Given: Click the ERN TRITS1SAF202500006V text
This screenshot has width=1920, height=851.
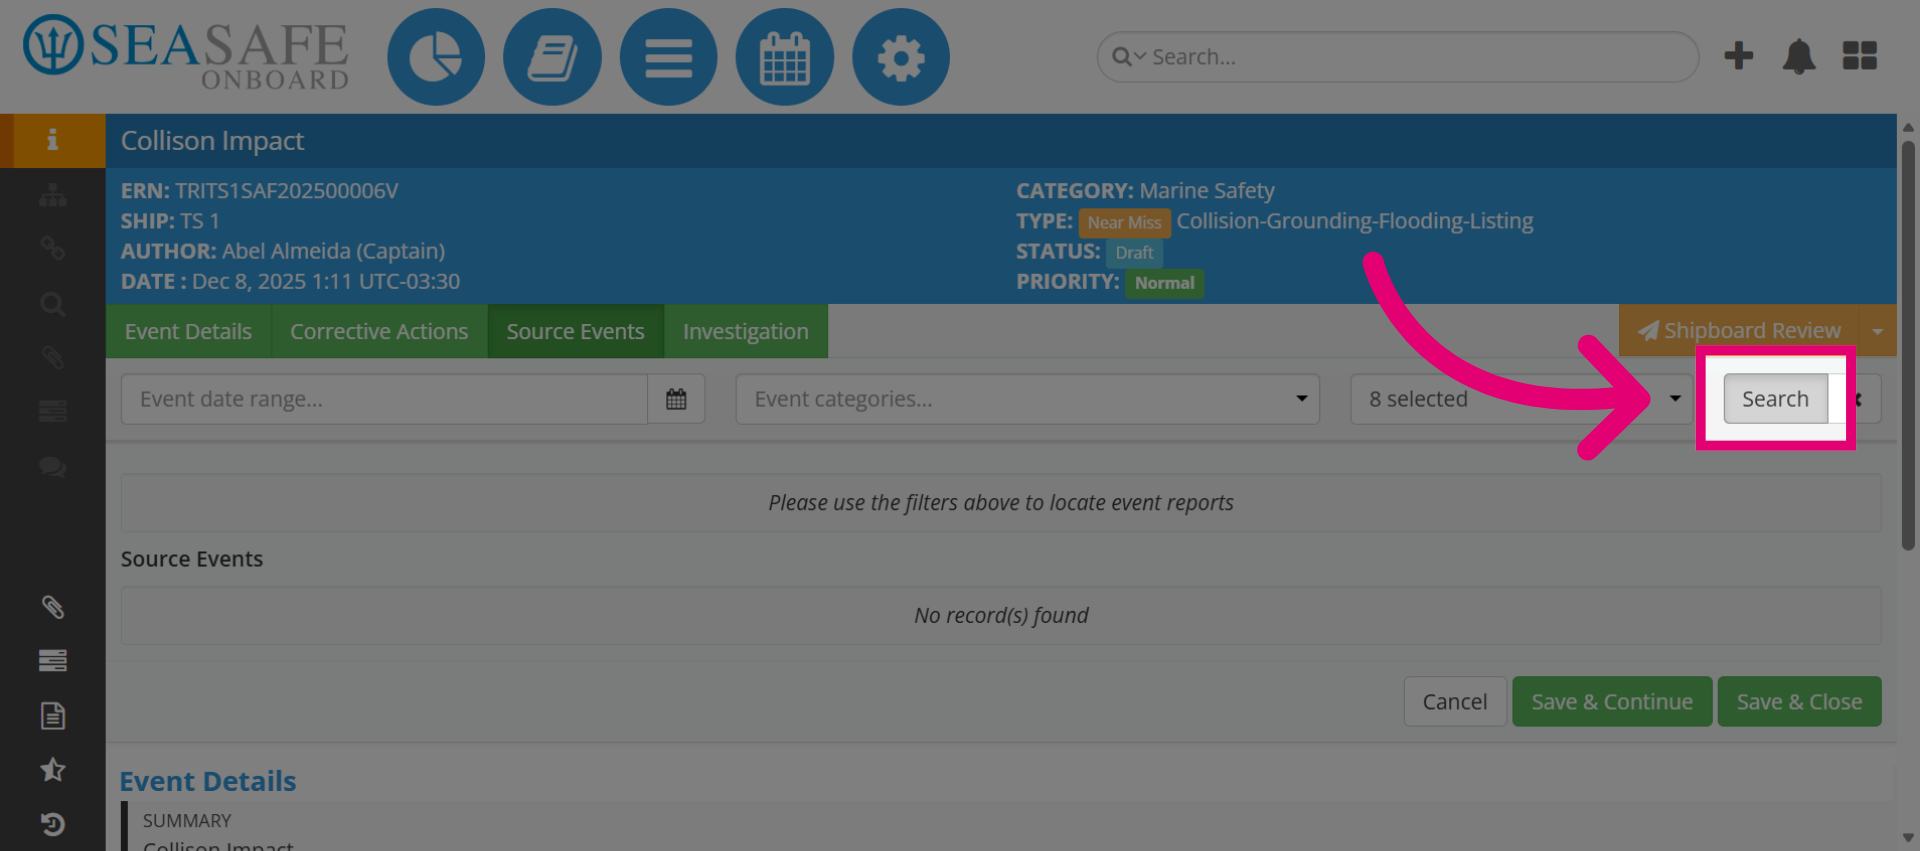Looking at the screenshot, I should point(260,191).
